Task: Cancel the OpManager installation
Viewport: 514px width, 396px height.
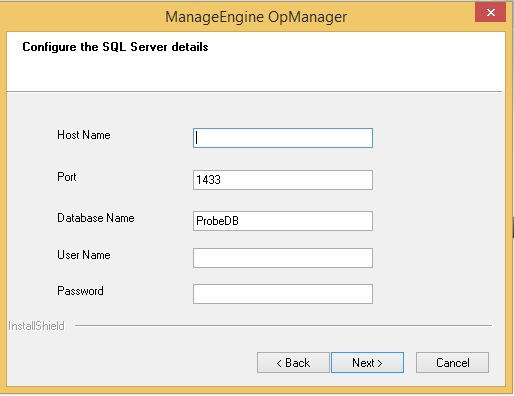Action: coord(452,362)
